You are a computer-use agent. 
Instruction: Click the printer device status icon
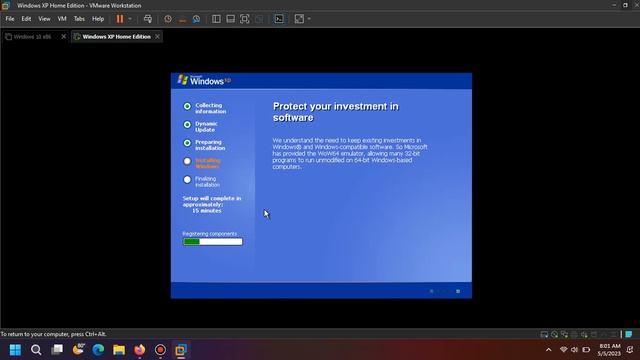574,334
